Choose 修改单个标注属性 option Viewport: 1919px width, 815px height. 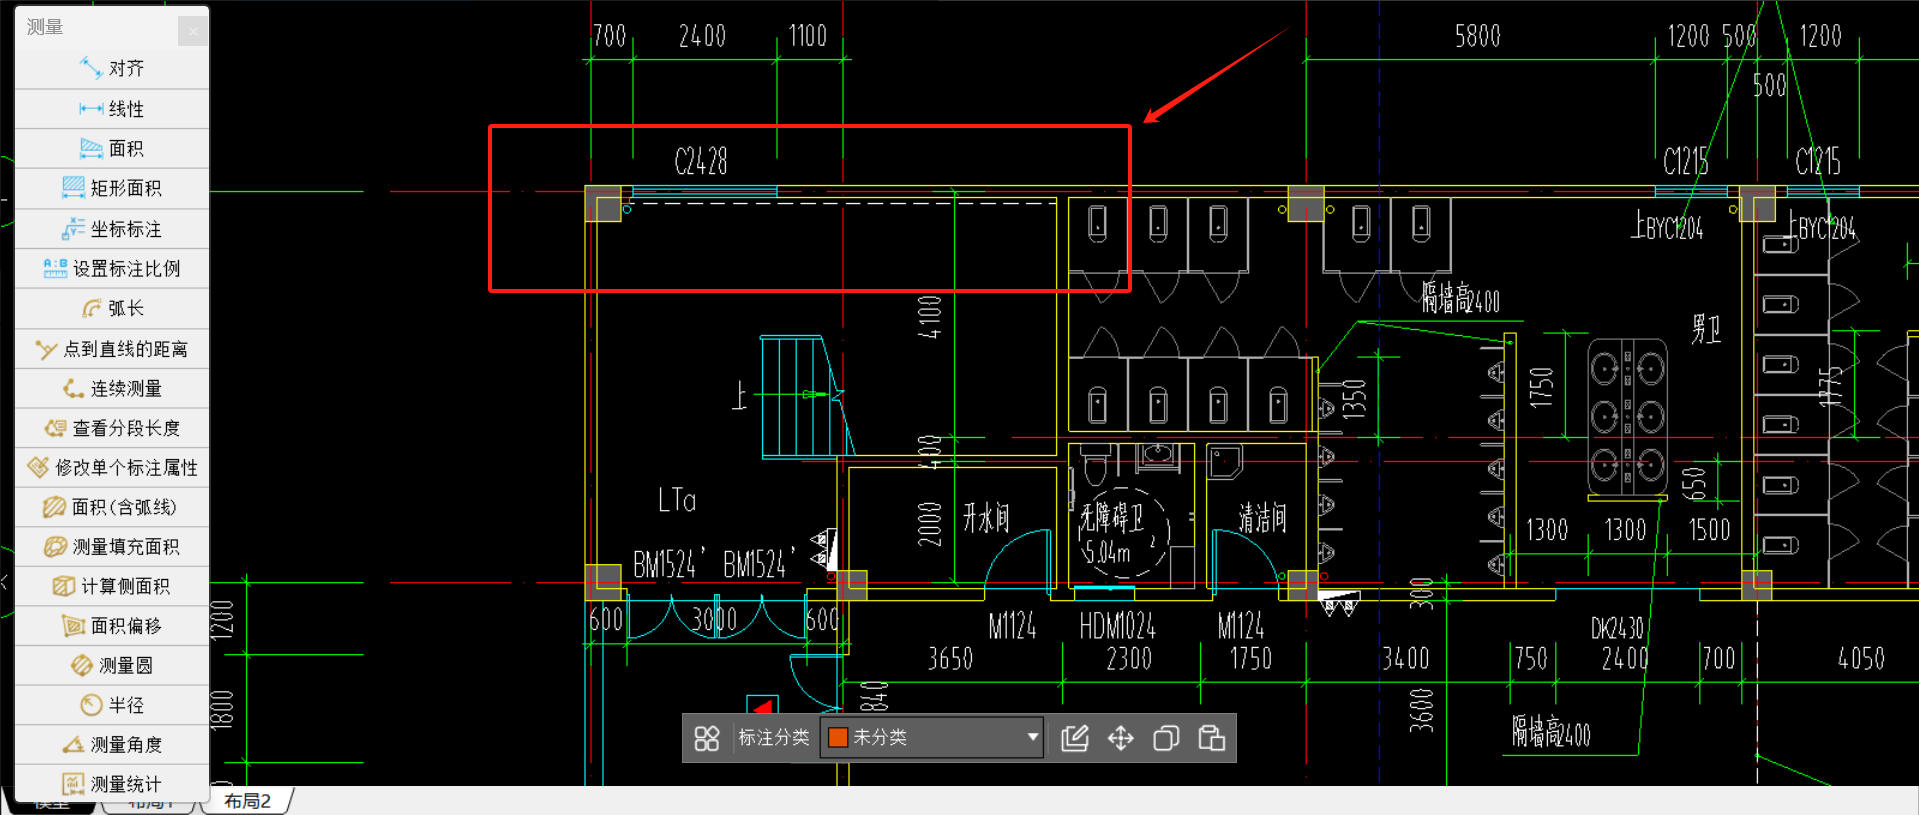(x=112, y=467)
